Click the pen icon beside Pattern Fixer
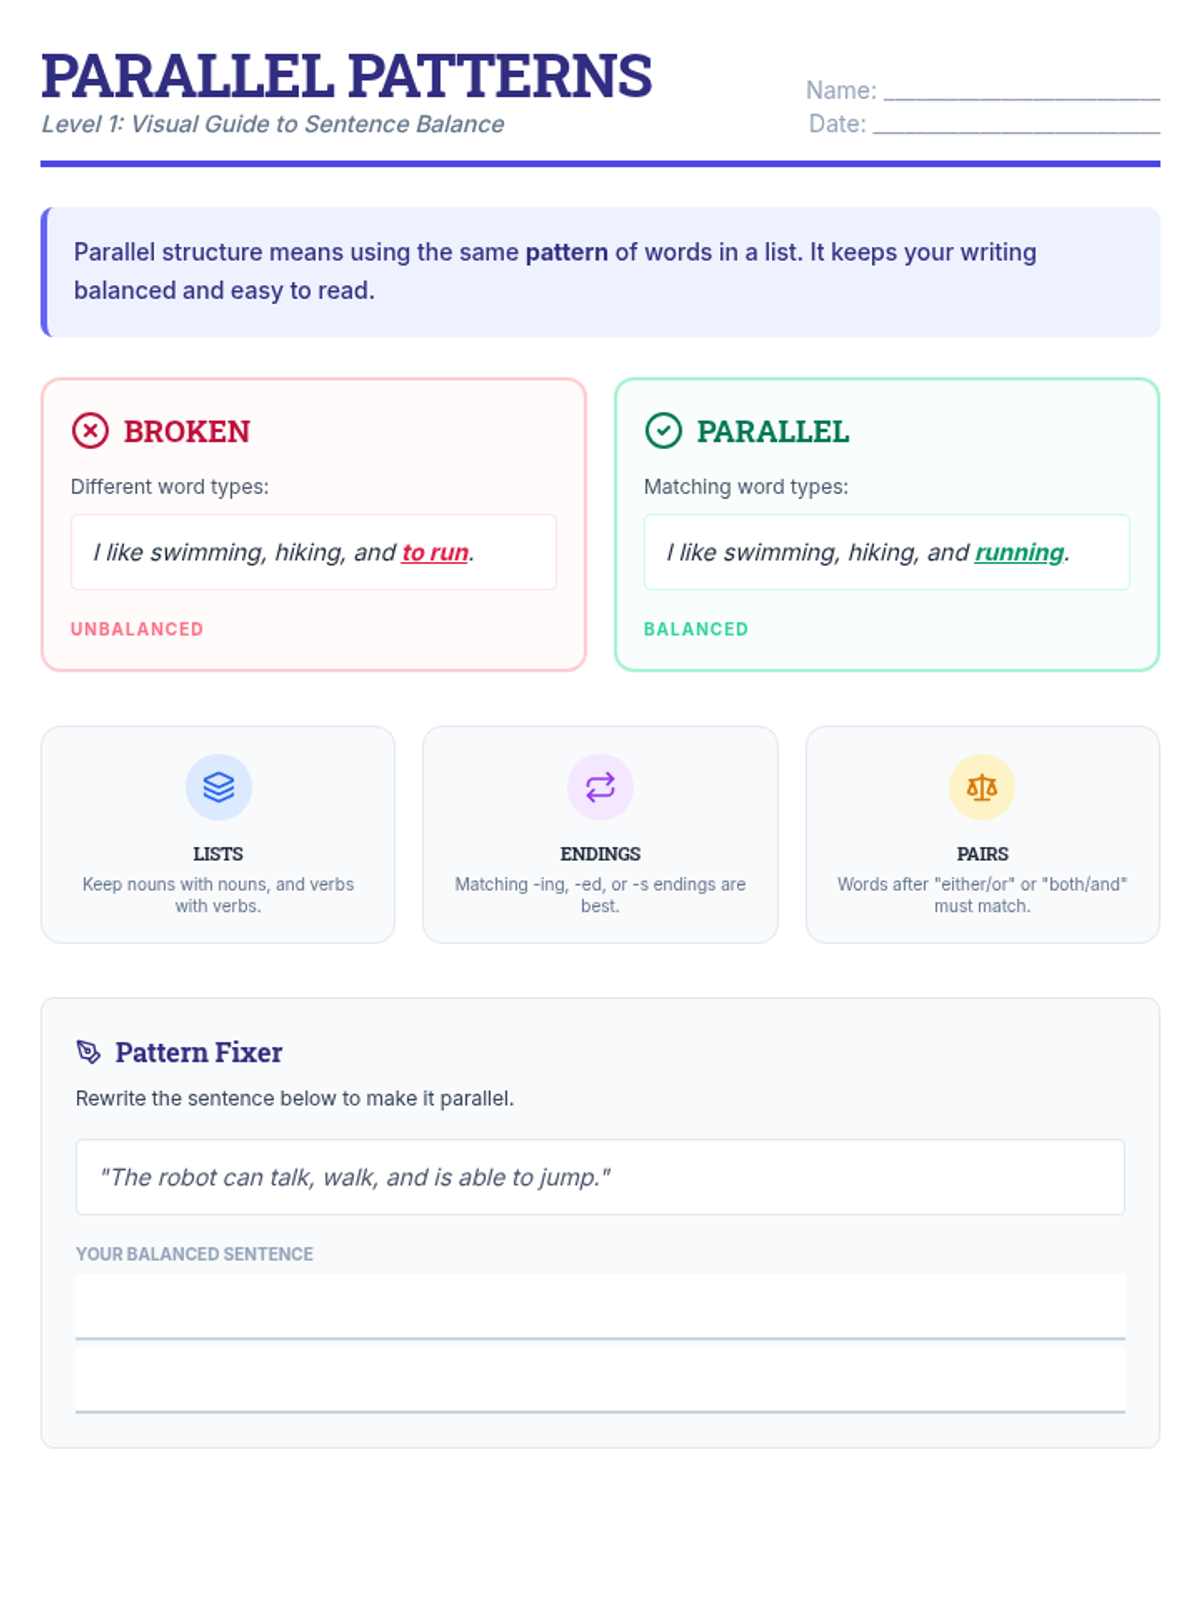This screenshot has width=1200, height=1600. coord(89,1052)
